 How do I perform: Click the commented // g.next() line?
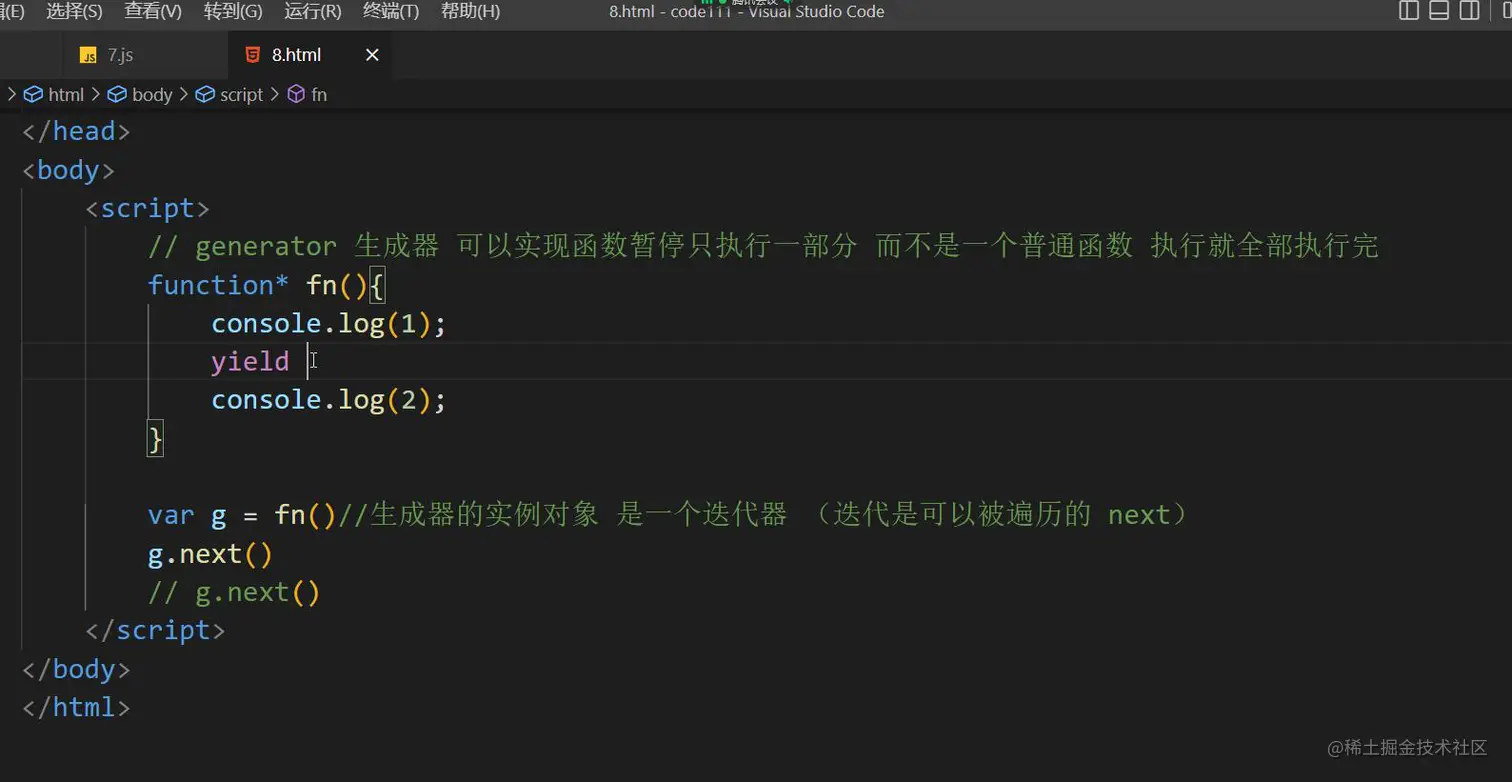234,592
